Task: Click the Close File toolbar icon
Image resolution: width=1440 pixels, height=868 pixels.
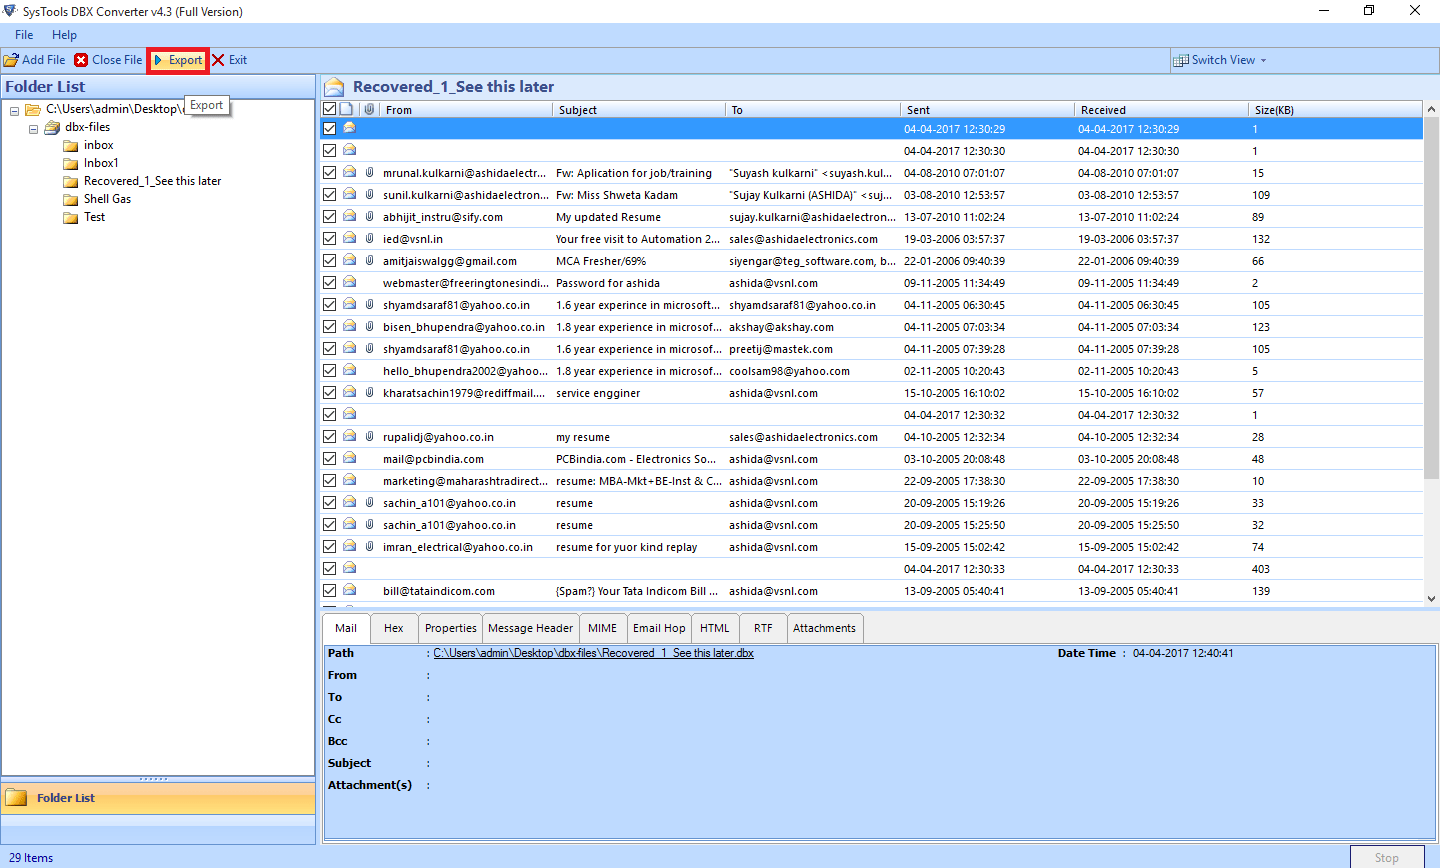Action: 80,59
